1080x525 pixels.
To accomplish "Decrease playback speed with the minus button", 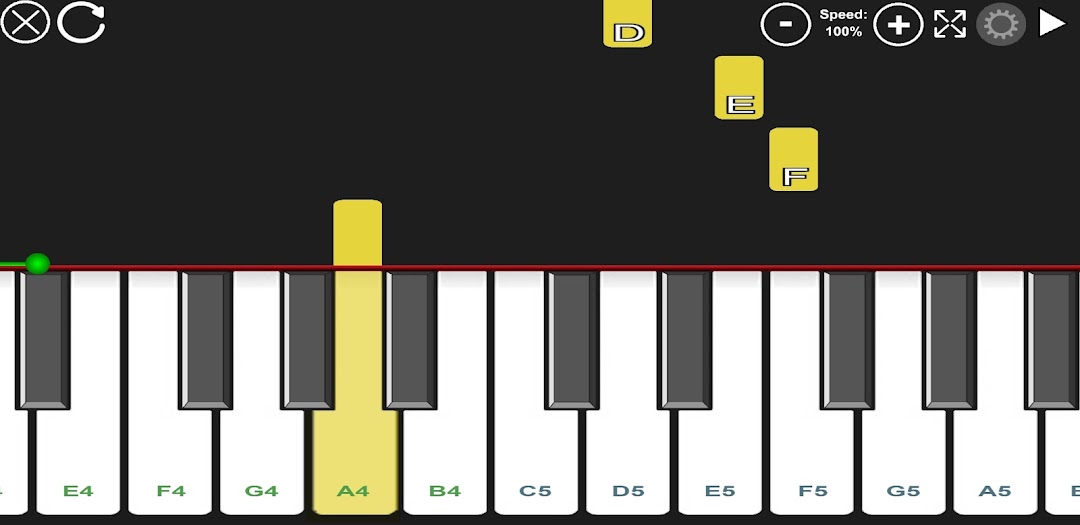I will [x=785, y=24].
